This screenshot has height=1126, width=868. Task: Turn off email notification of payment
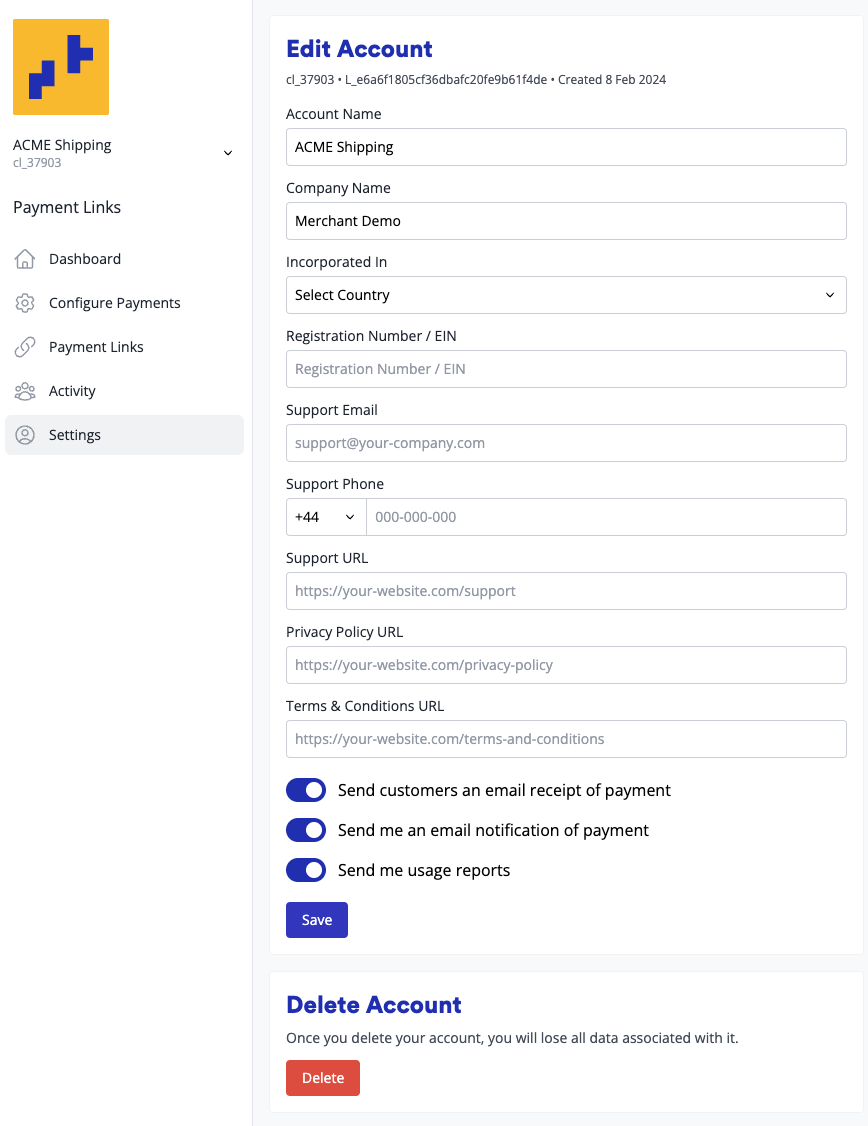(306, 830)
